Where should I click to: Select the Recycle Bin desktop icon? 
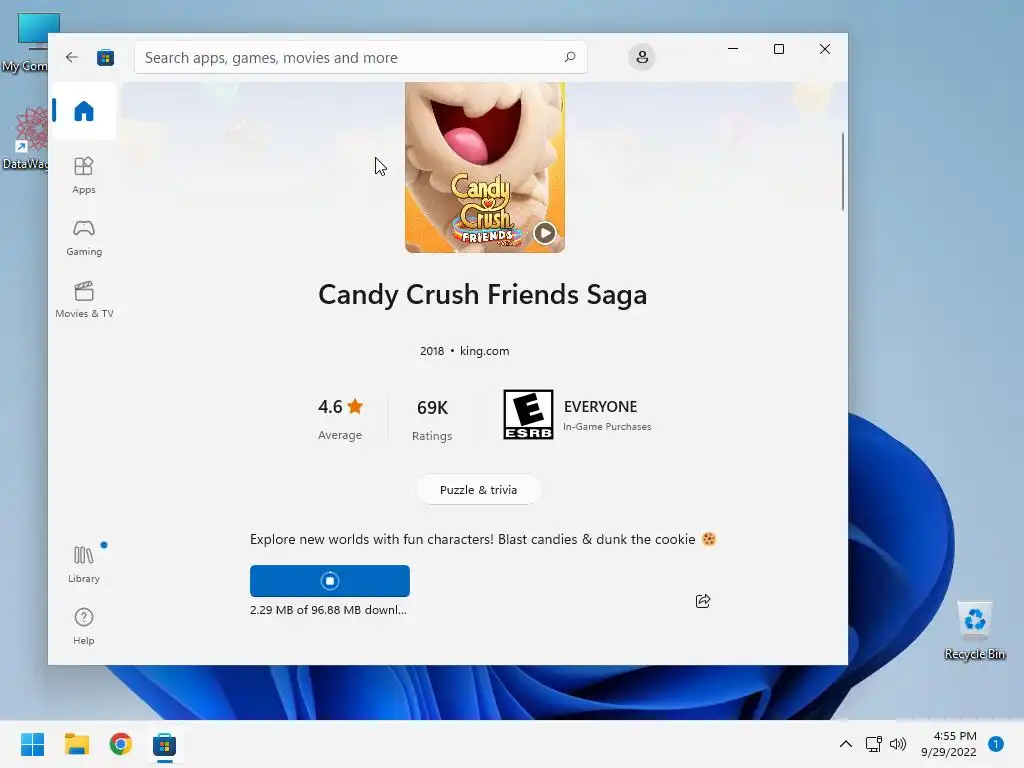[x=974, y=630]
